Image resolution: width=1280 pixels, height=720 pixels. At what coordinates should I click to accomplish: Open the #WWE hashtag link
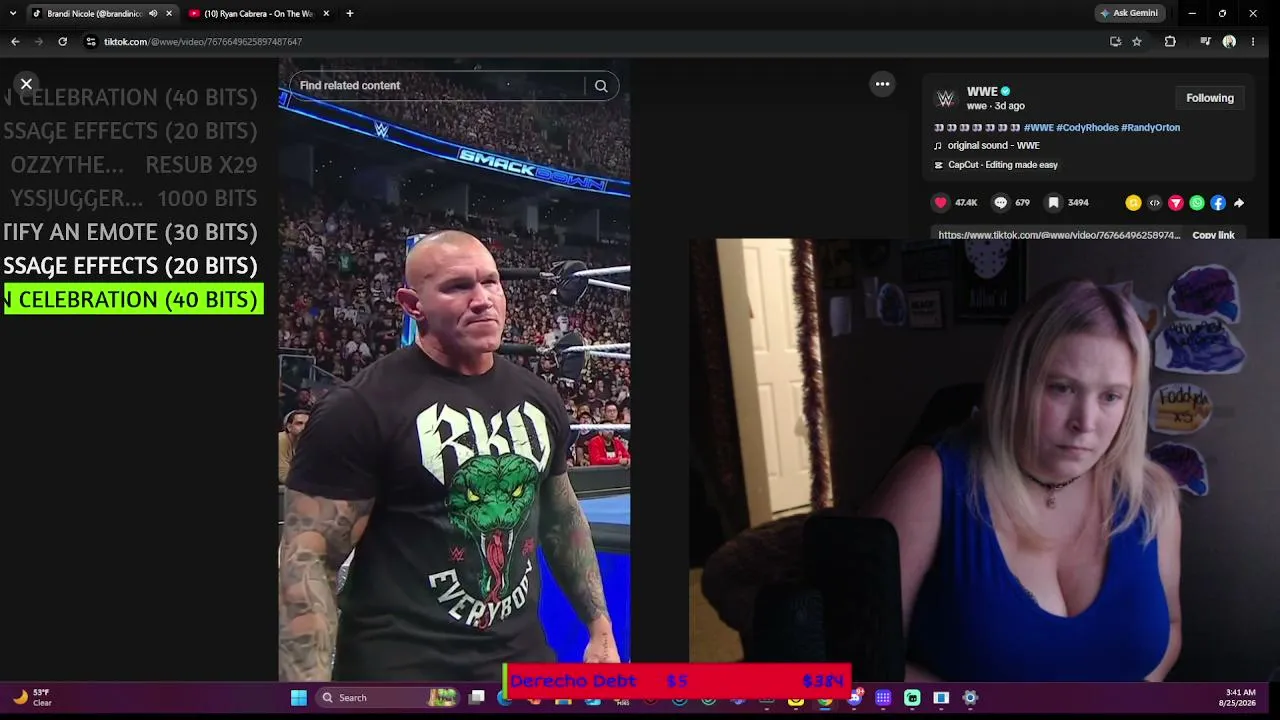(x=1038, y=128)
